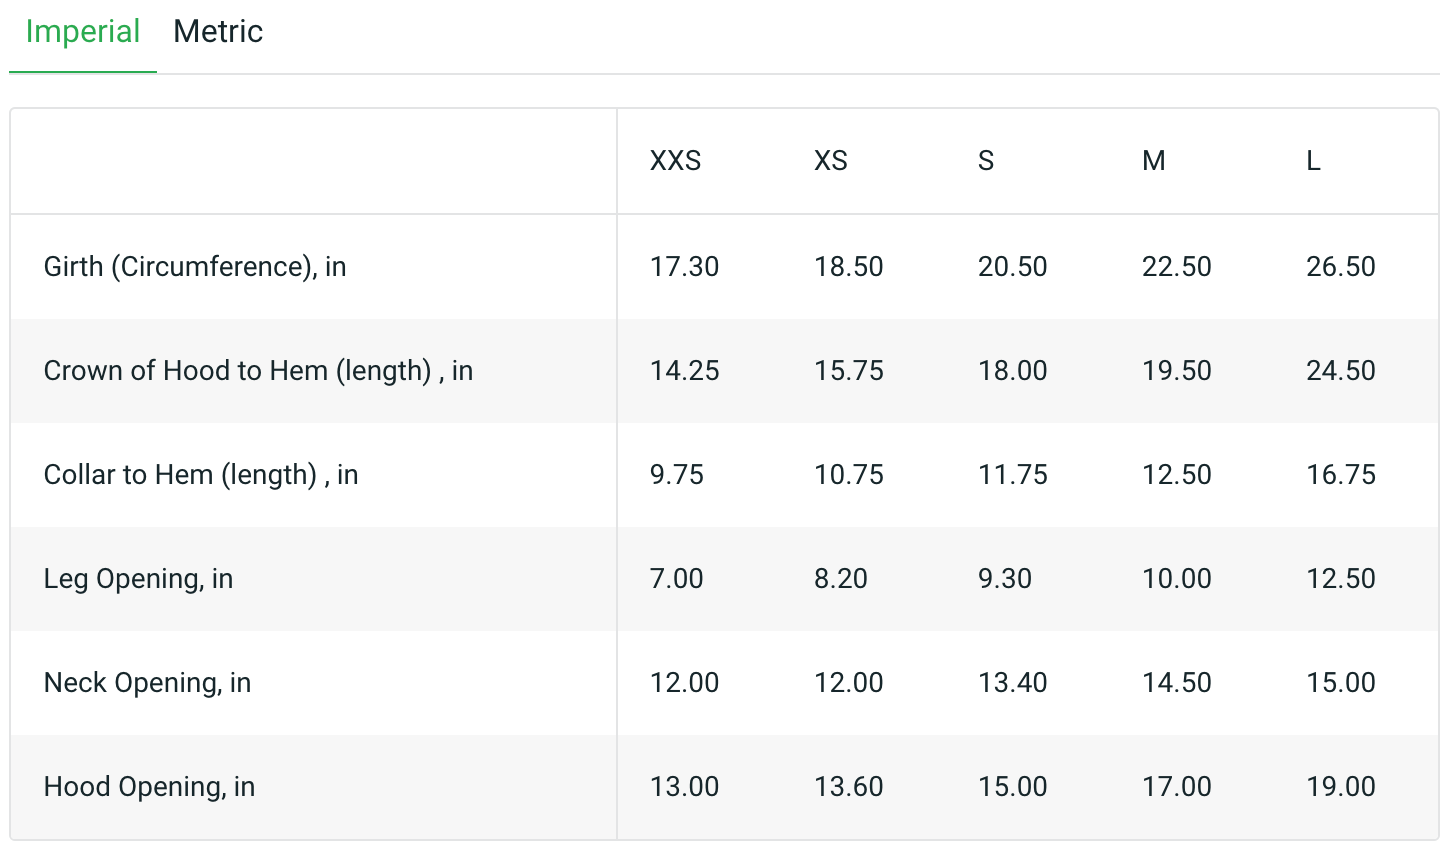
Task: Click the 8.20 leg opening value
Action: point(841,579)
